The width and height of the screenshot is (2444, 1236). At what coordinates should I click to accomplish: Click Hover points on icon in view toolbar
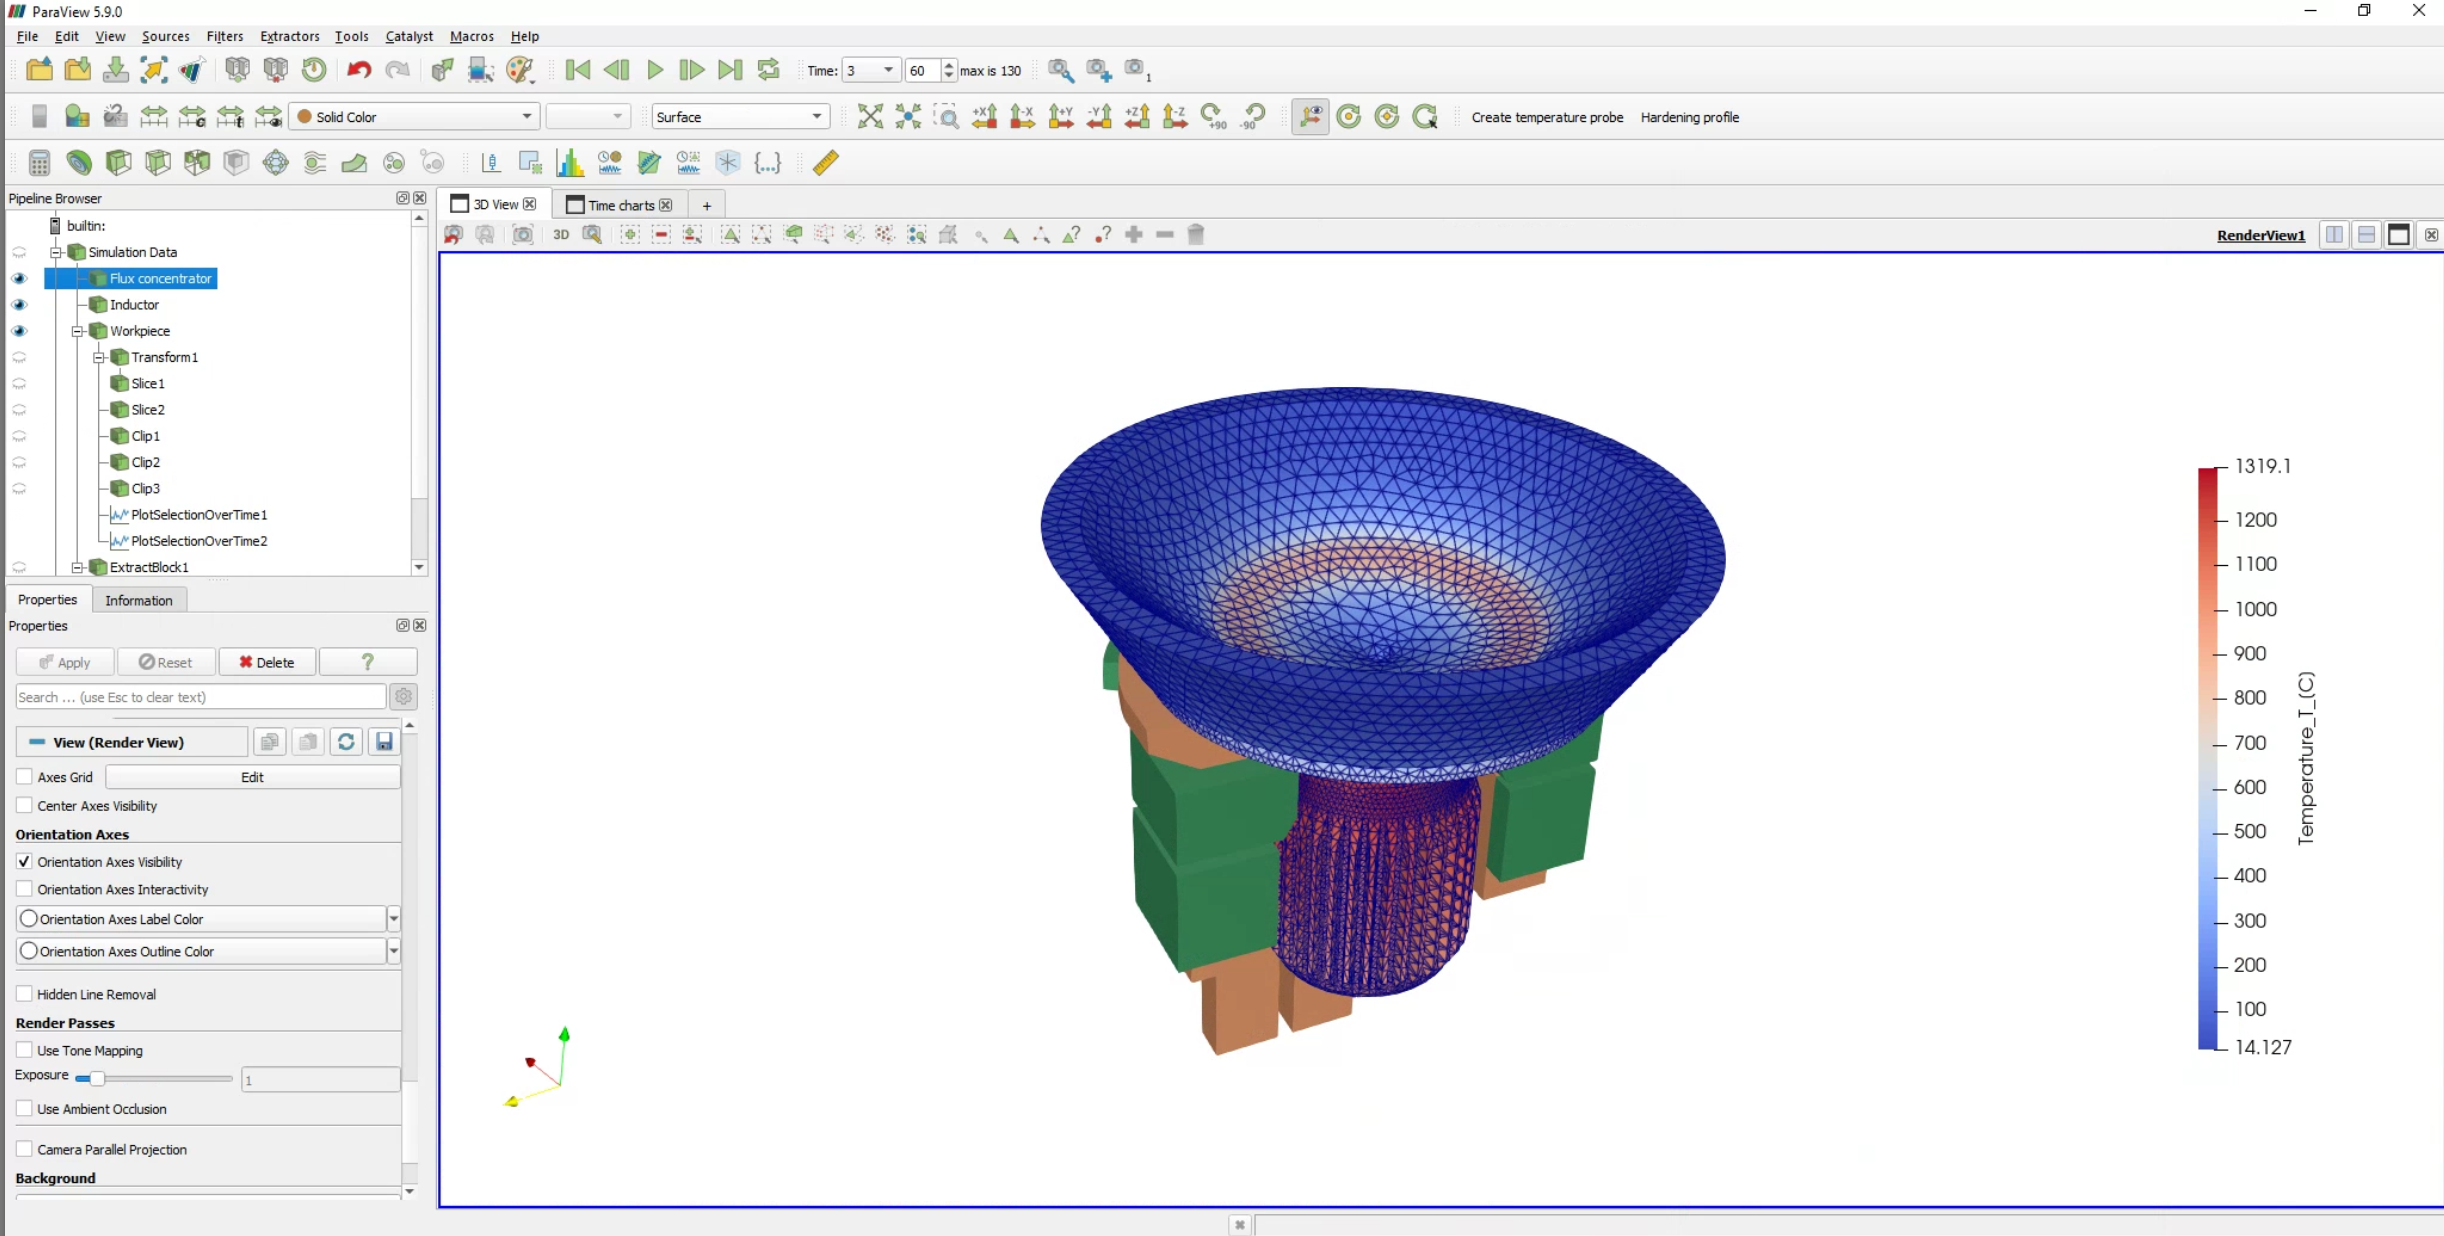point(1103,235)
